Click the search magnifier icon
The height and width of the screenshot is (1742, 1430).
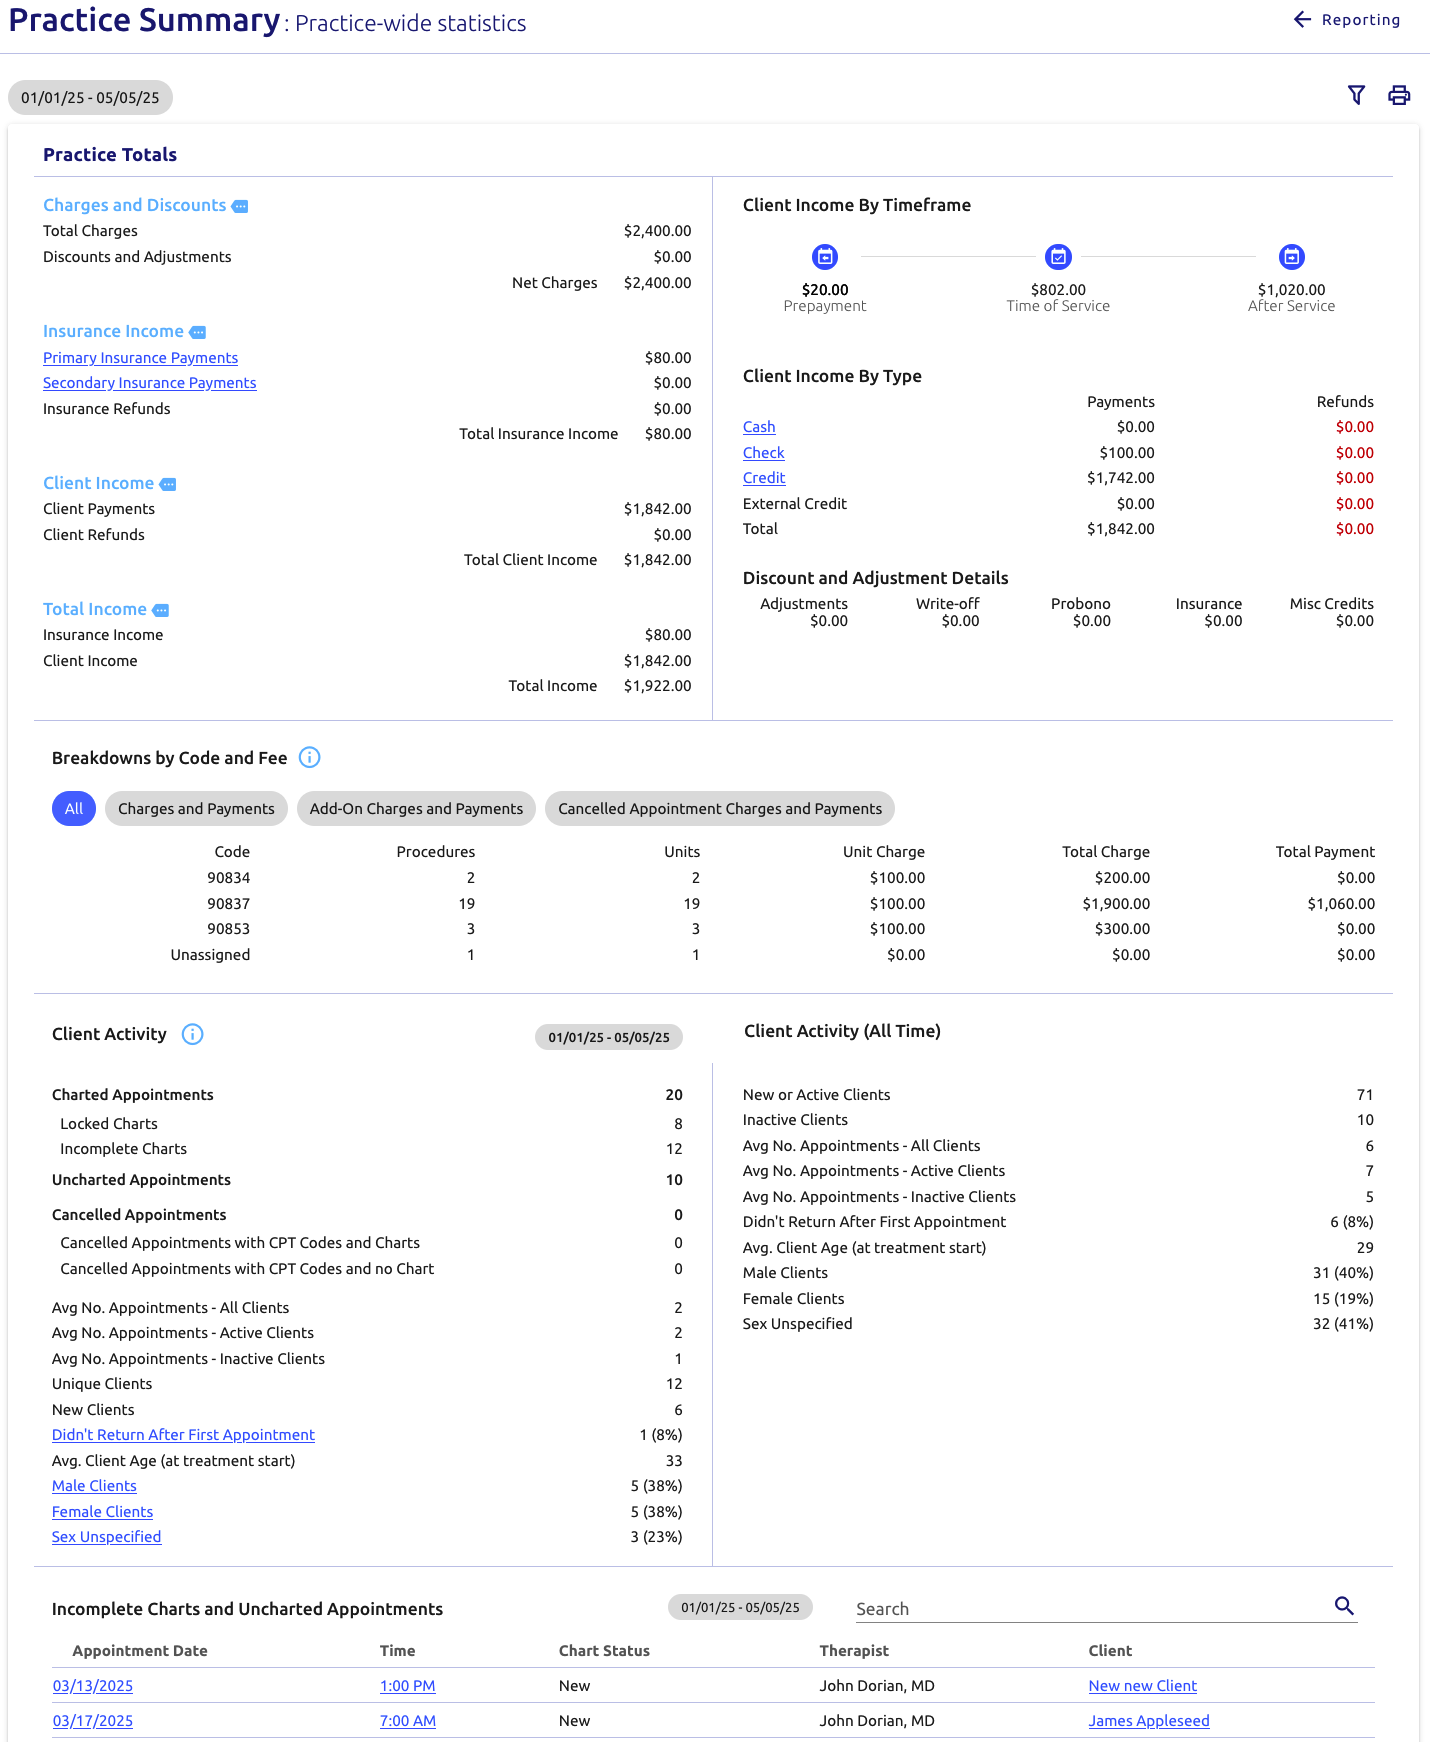[x=1344, y=1606]
